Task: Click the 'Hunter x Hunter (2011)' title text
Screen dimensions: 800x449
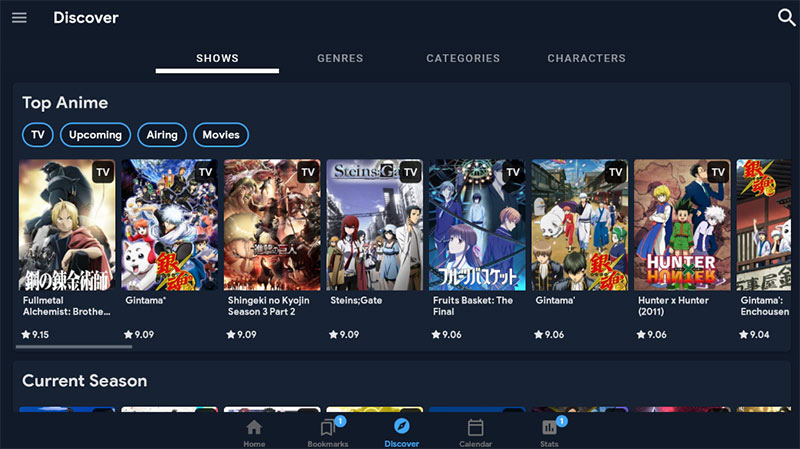Action: pyautogui.click(x=673, y=306)
